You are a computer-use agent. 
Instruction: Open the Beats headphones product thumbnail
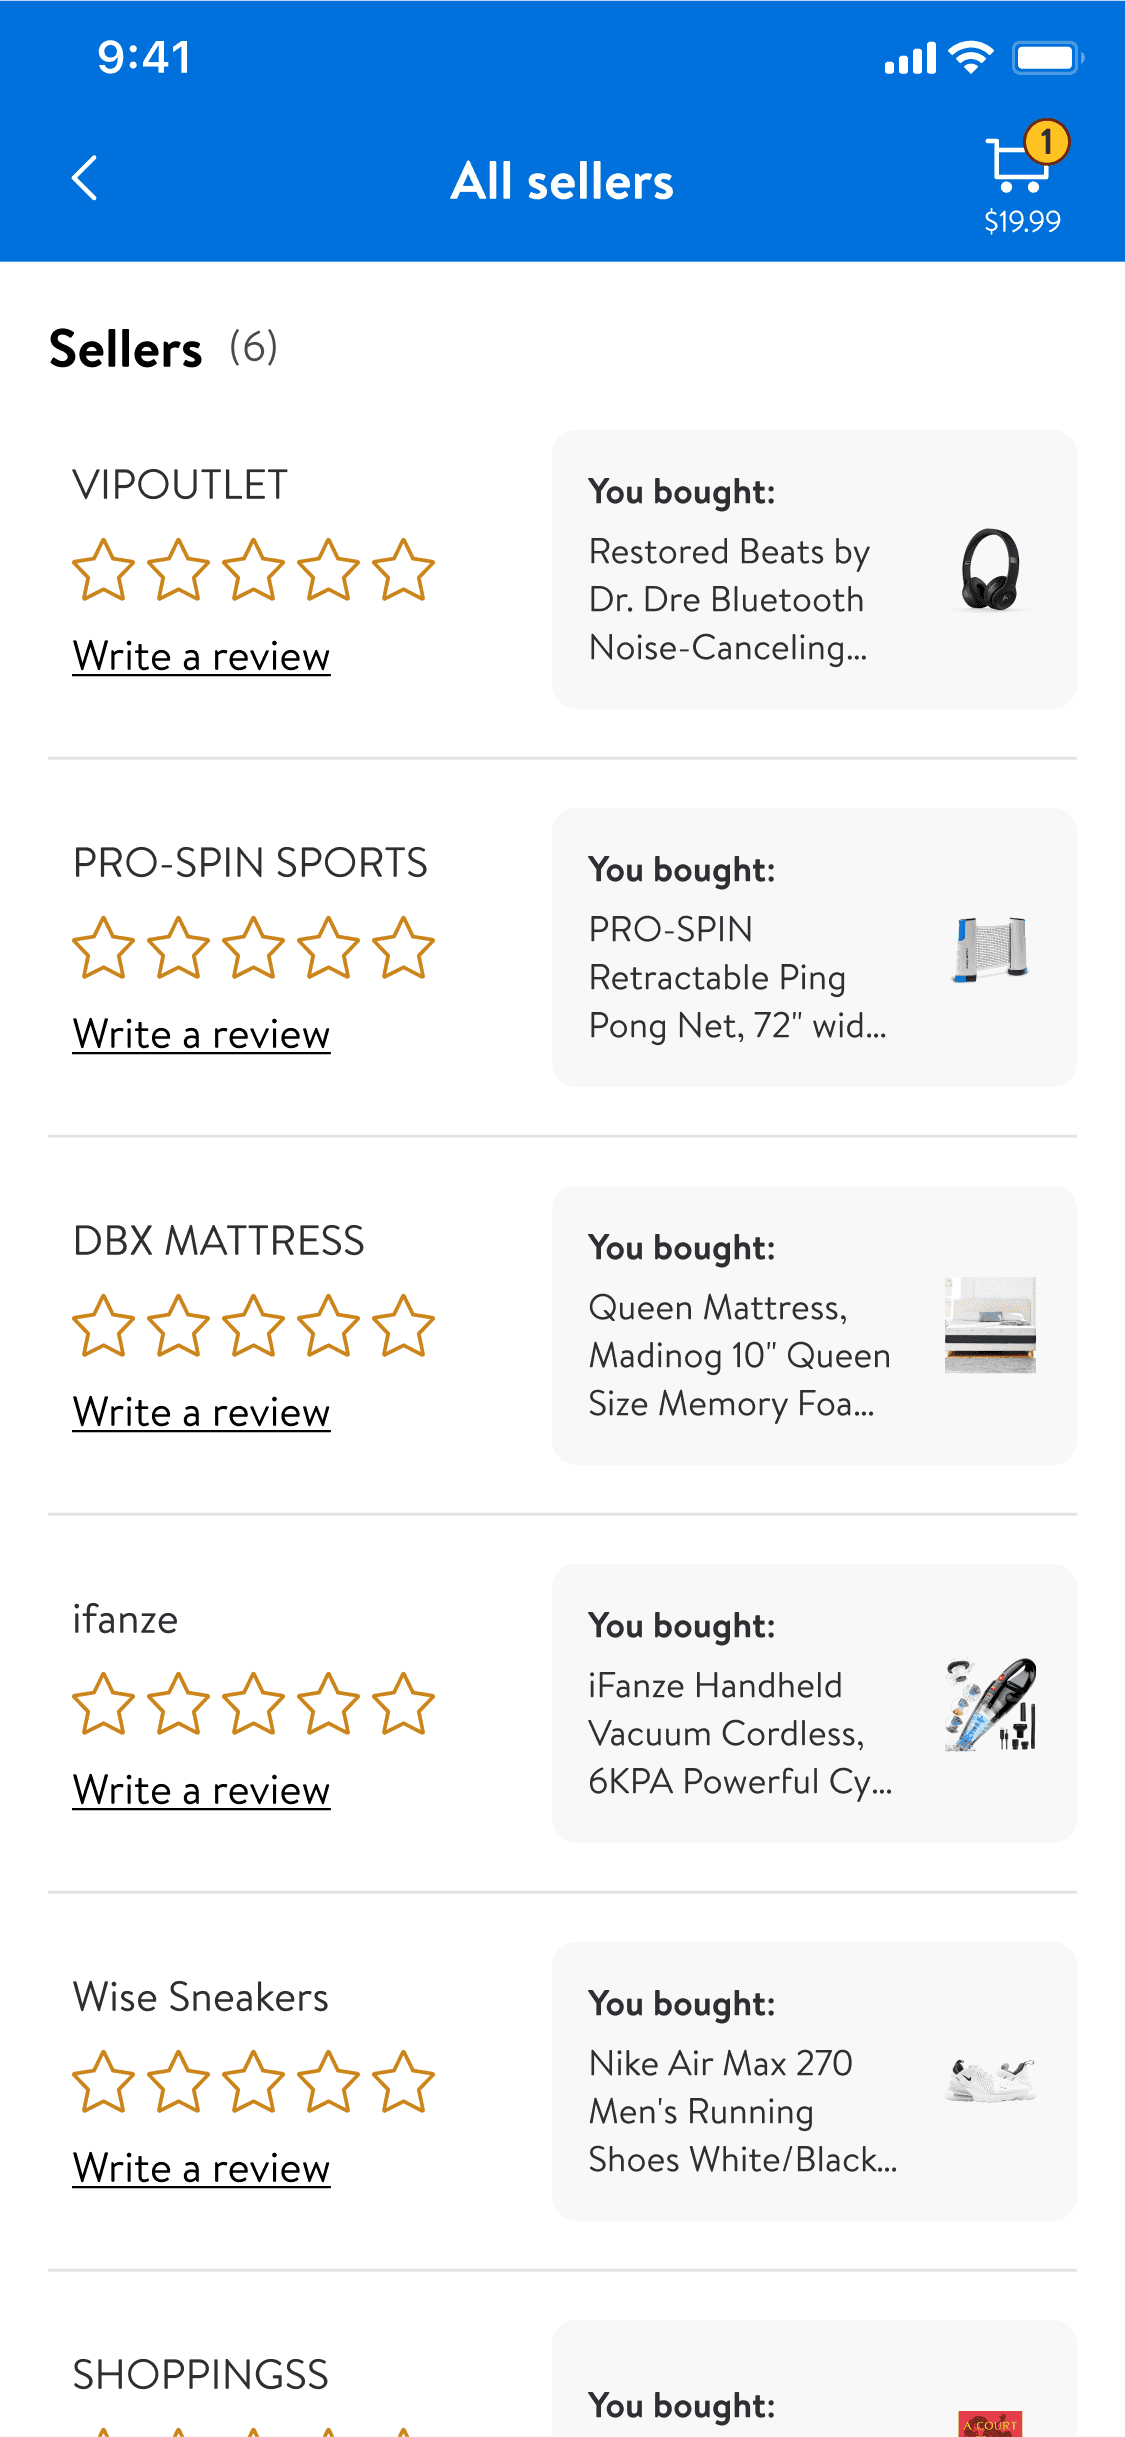990,570
